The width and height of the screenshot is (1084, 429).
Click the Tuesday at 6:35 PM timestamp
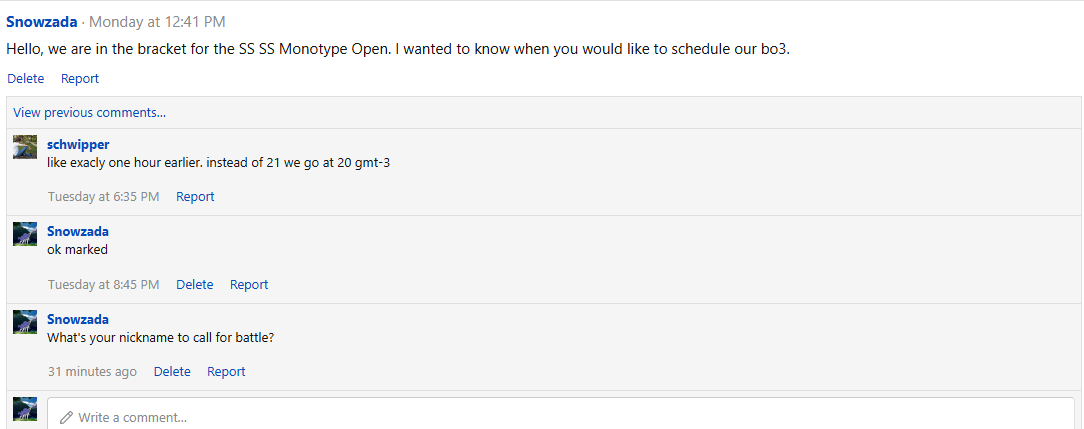[x=103, y=197]
